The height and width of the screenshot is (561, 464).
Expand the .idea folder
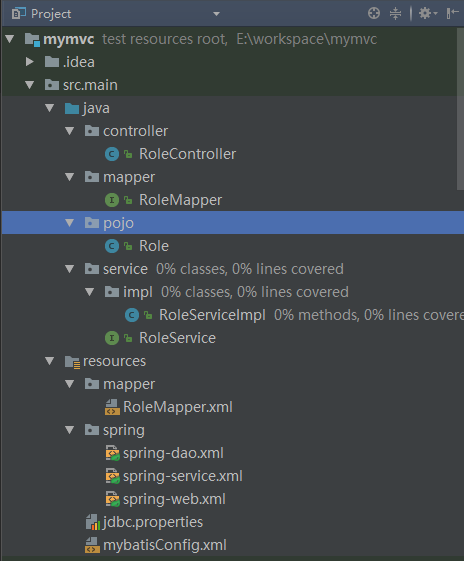pos(30,62)
